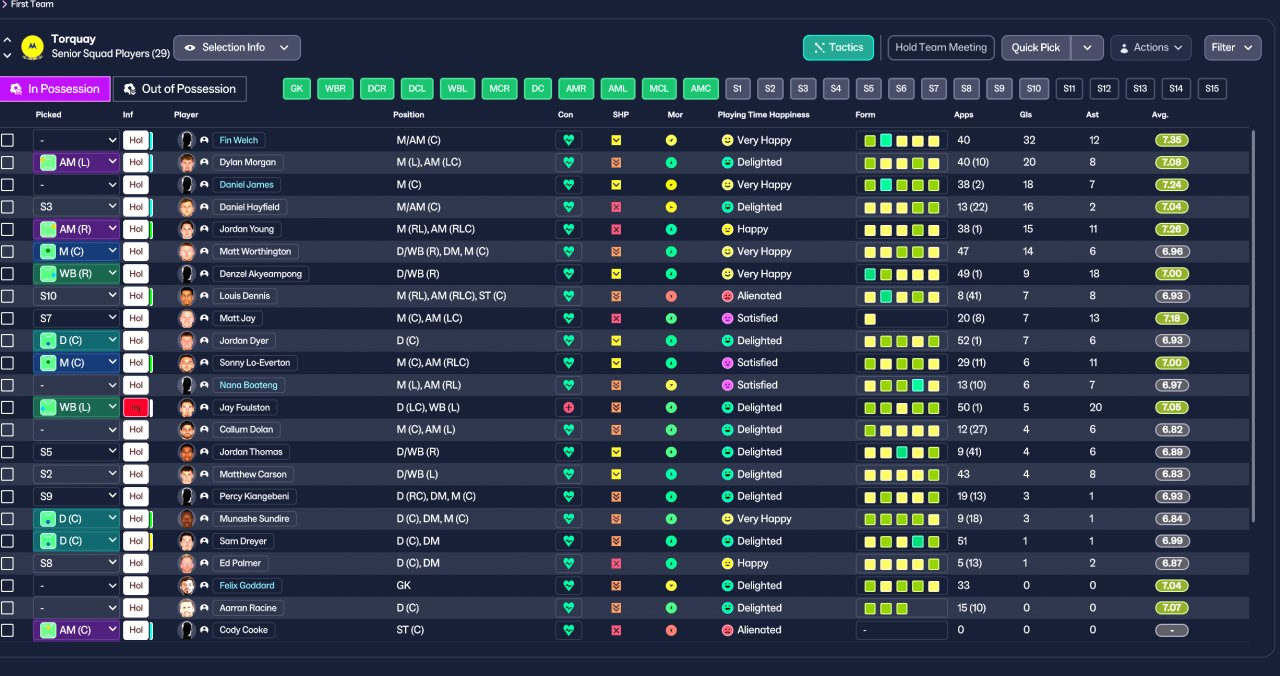Click Daniel James's morale icon
Screen dimensions: 1280x676
point(671,185)
